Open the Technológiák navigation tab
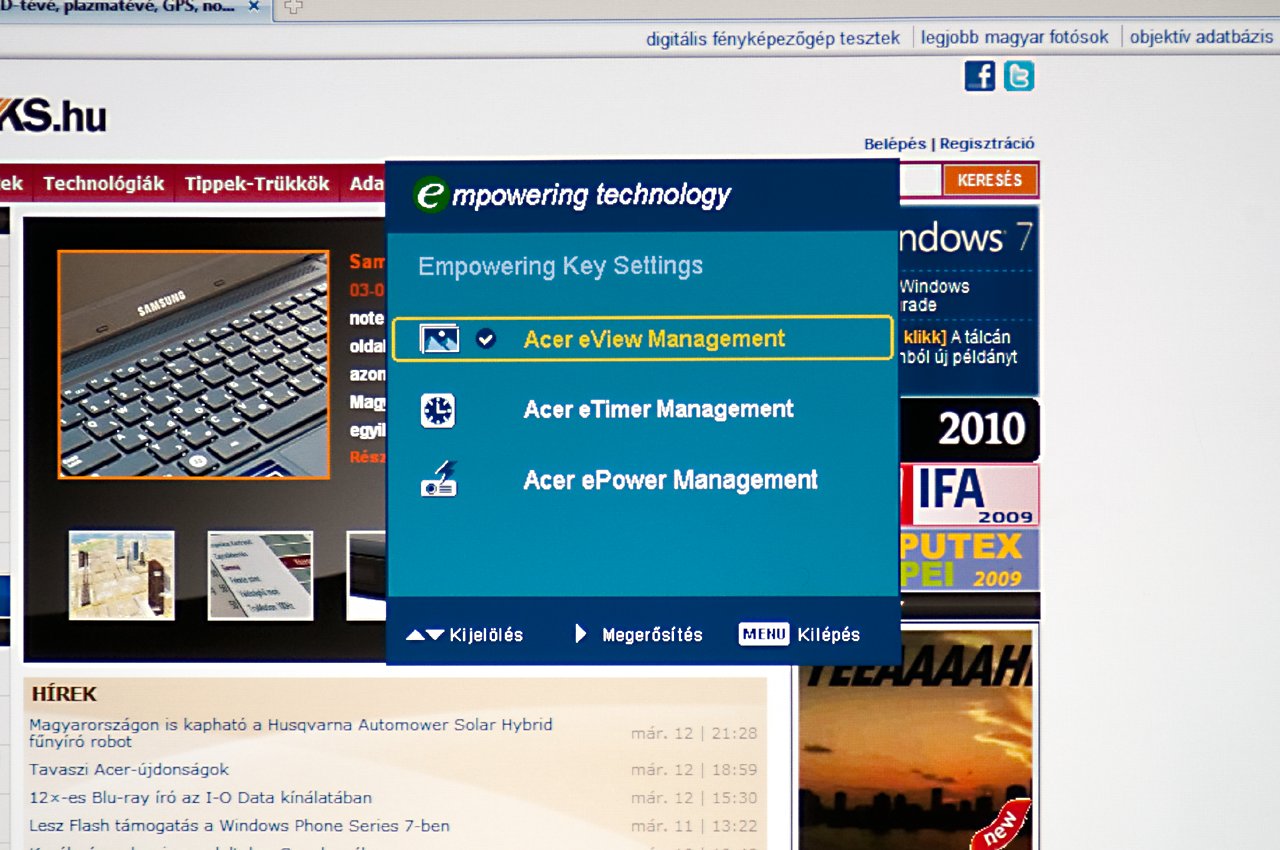The width and height of the screenshot is (1280, 850). pyautogui.click(x=104, y=184)
